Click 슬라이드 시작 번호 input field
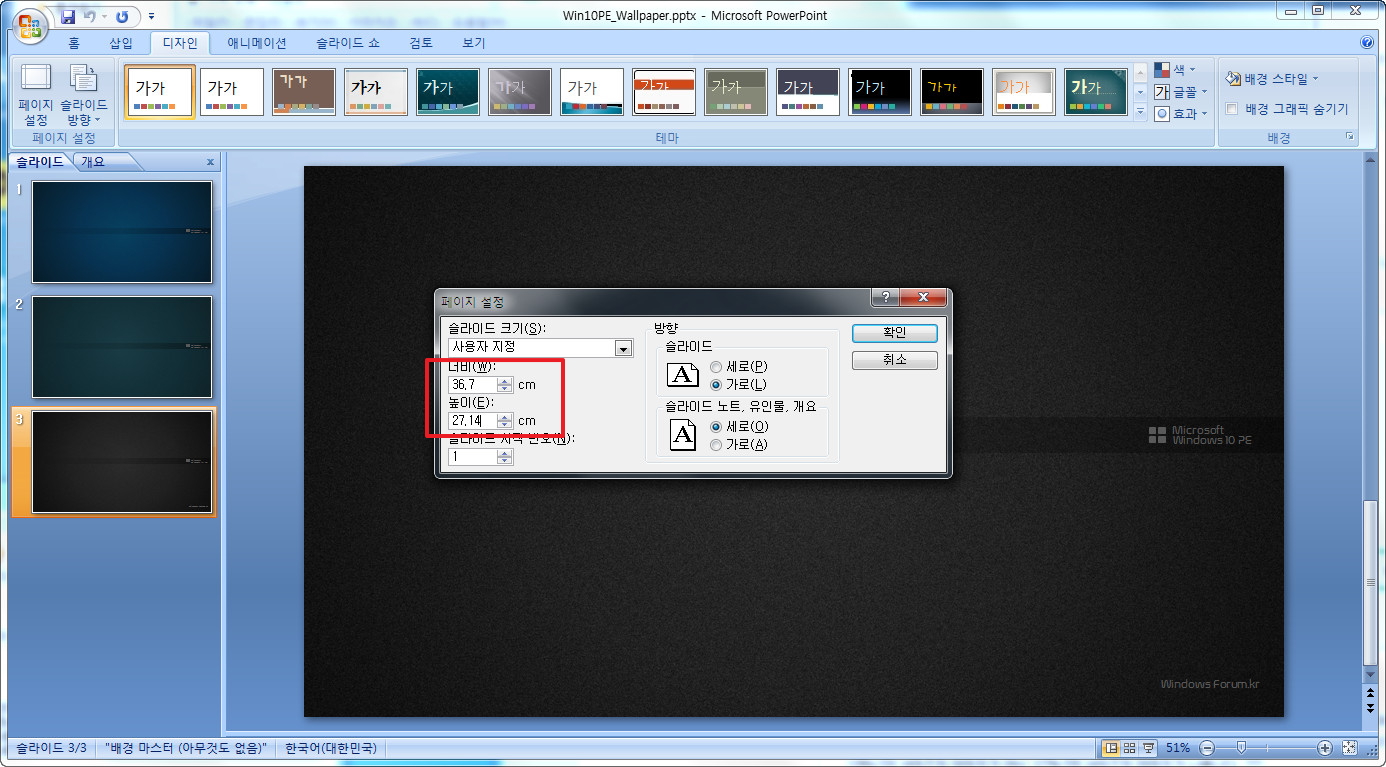Screen dimensions: 1386x767 (473, 456)
